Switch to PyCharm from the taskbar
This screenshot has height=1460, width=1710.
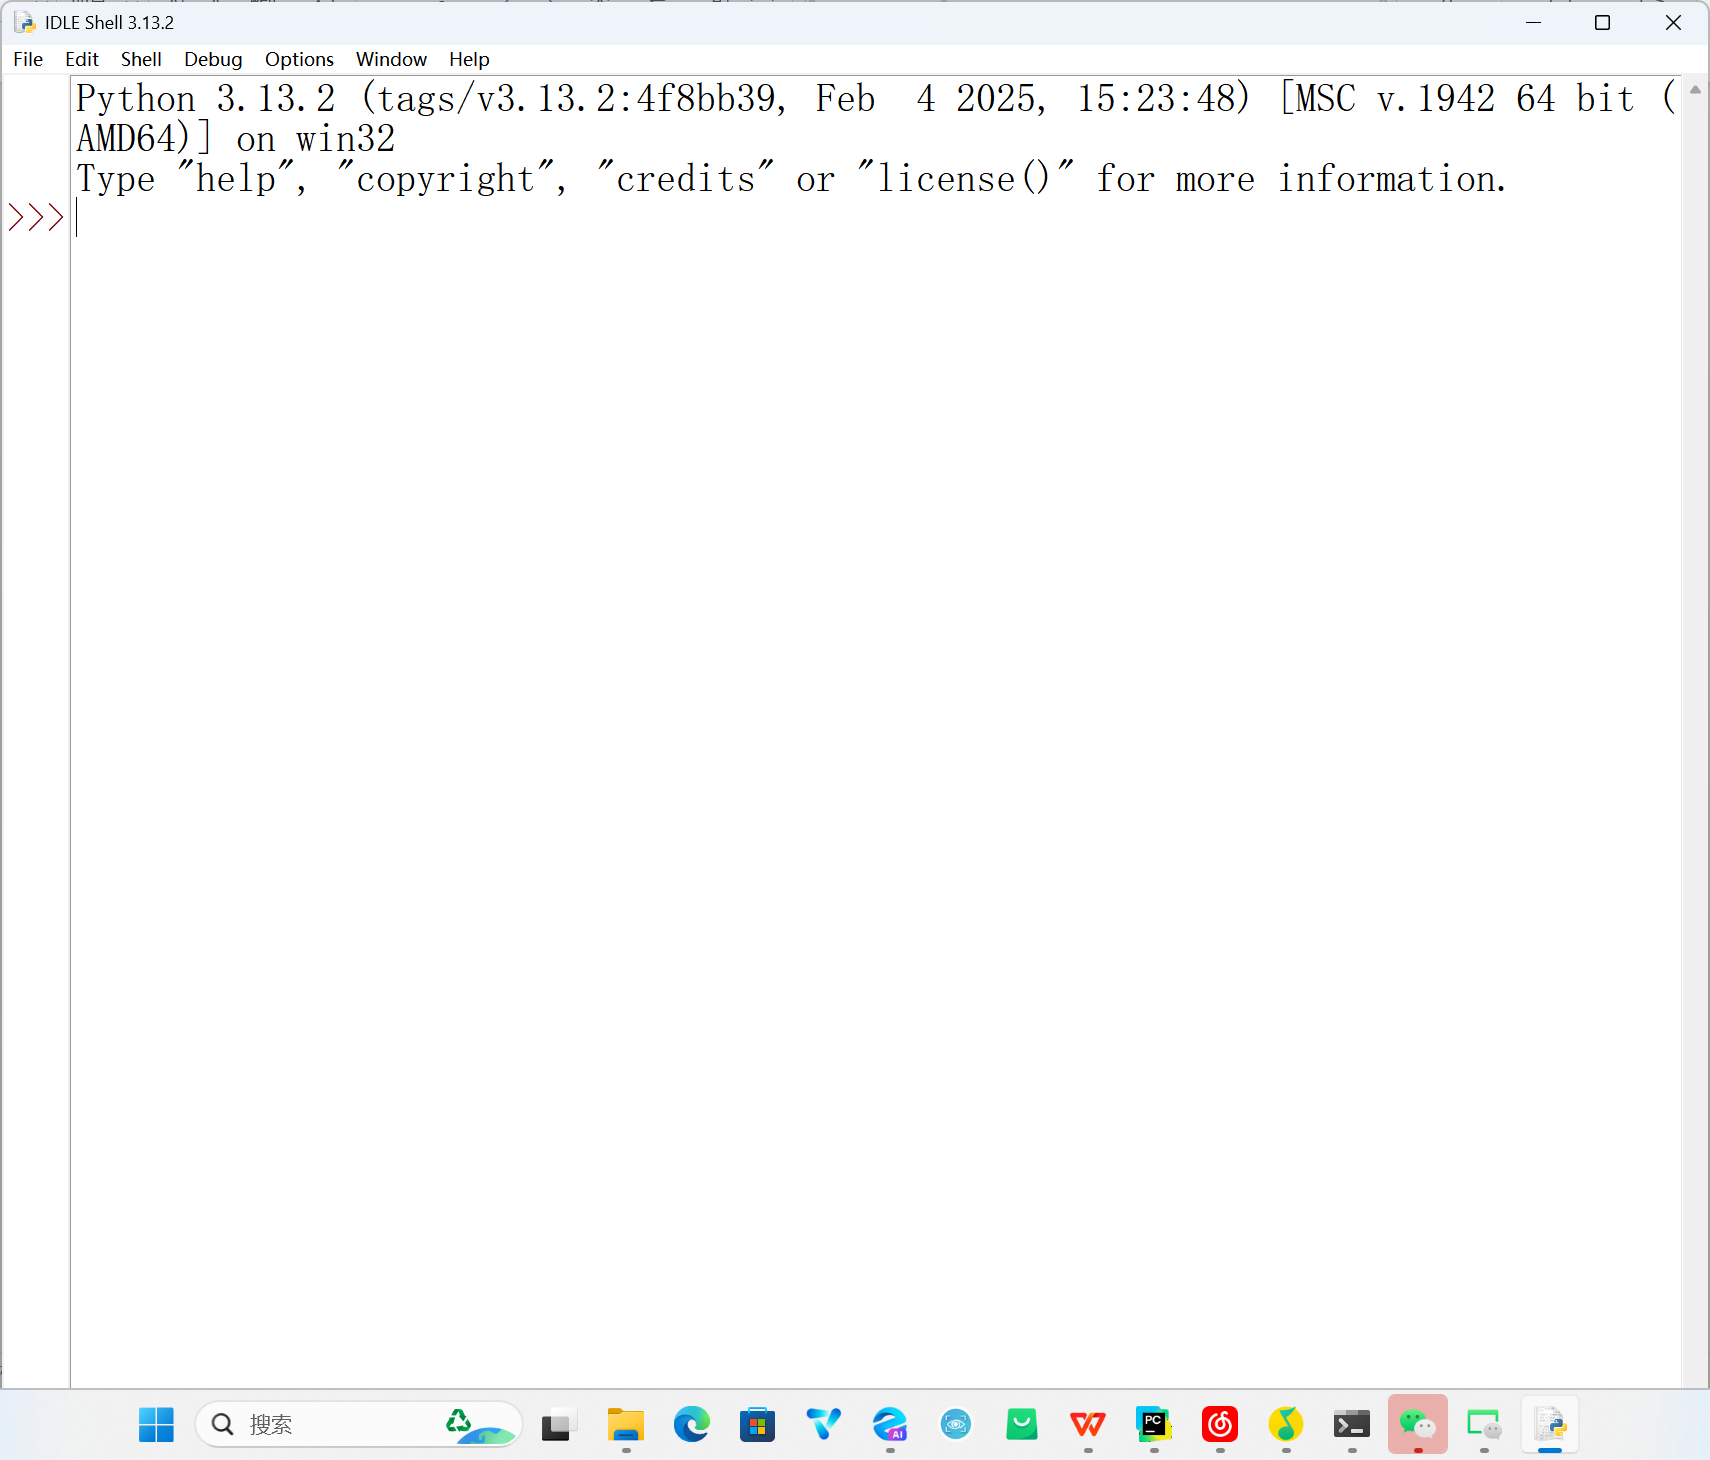coord(1153,1424)
